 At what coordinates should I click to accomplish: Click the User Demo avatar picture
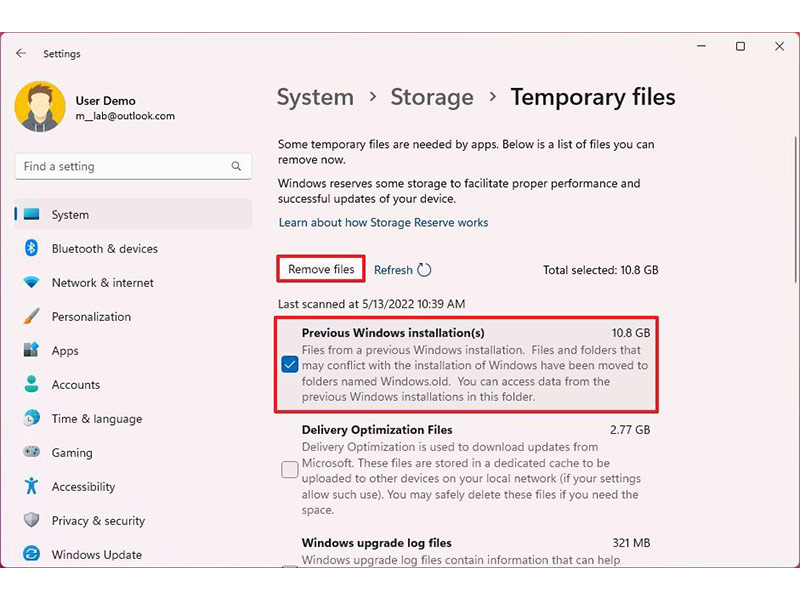click(x=40, y=107)
